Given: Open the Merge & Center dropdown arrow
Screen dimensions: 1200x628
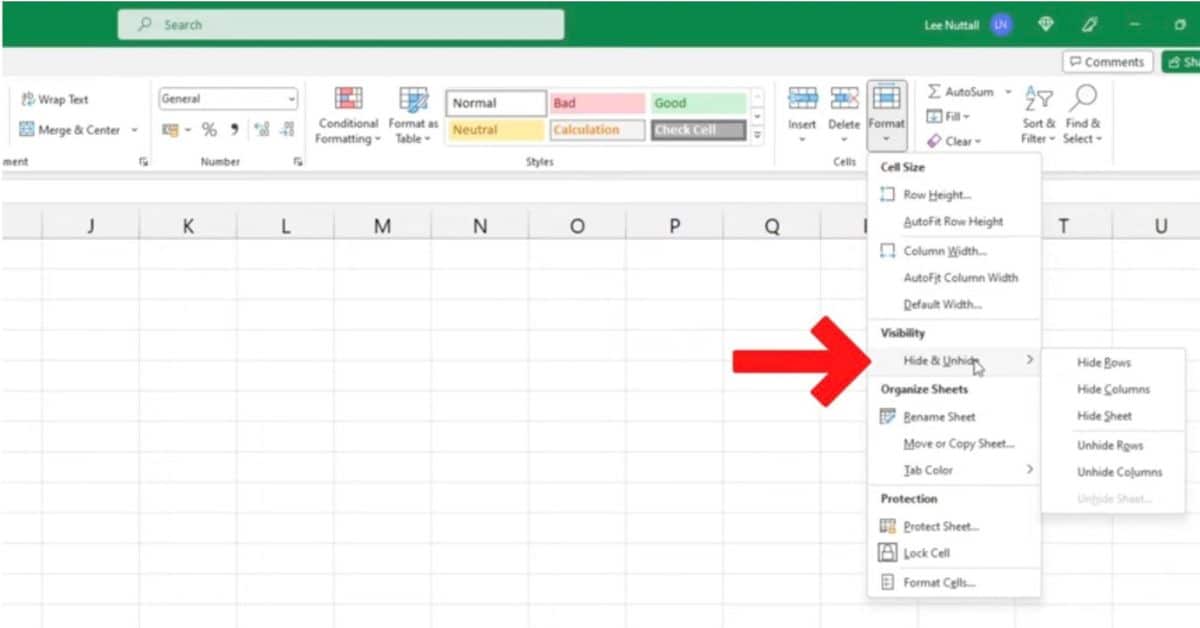Looking at the screenshot, I should [134, 130].
